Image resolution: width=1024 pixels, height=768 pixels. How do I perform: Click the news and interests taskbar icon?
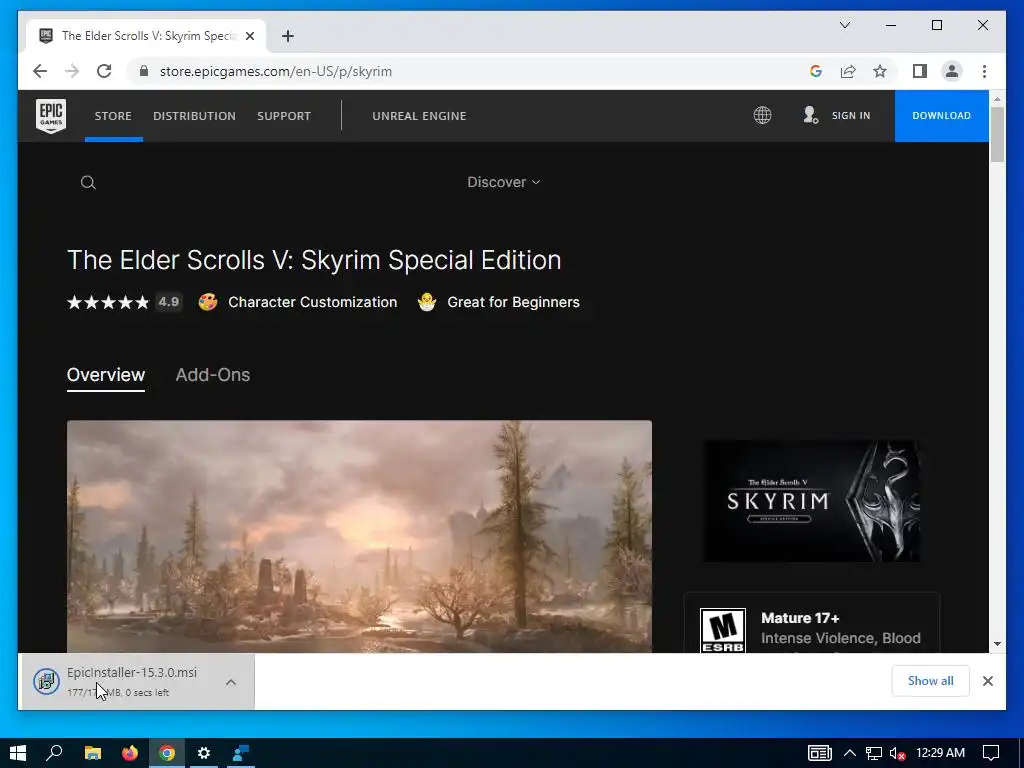[x=820, y=753]
